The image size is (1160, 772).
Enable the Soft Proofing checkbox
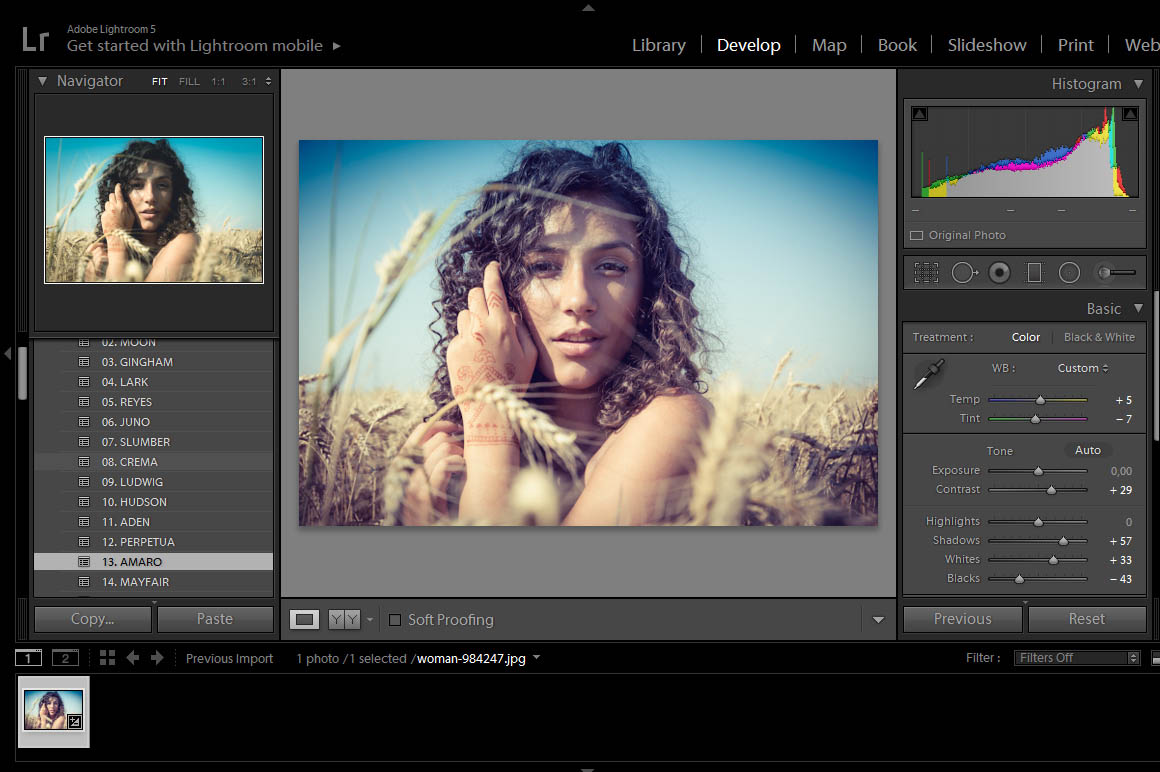395,620
